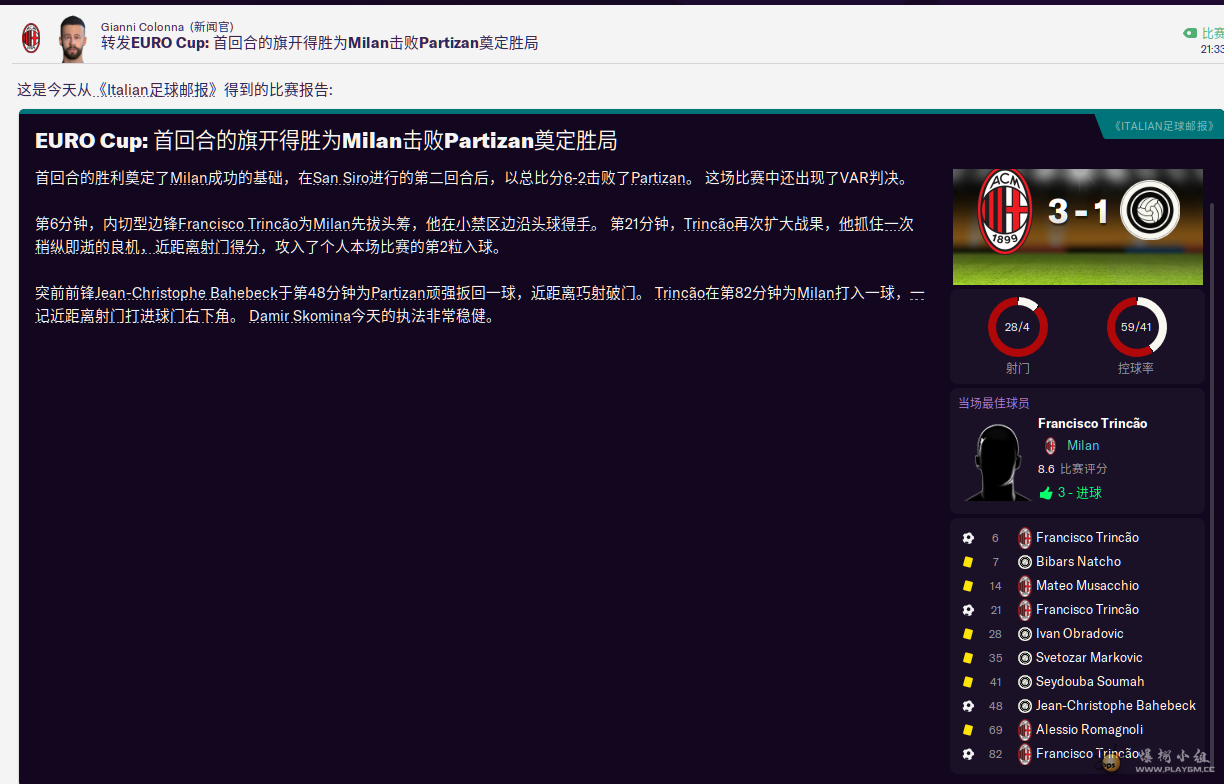1224x784 pixels.
Task: Click the shots 28/4 ring chart
Action: coord(1017,327)
